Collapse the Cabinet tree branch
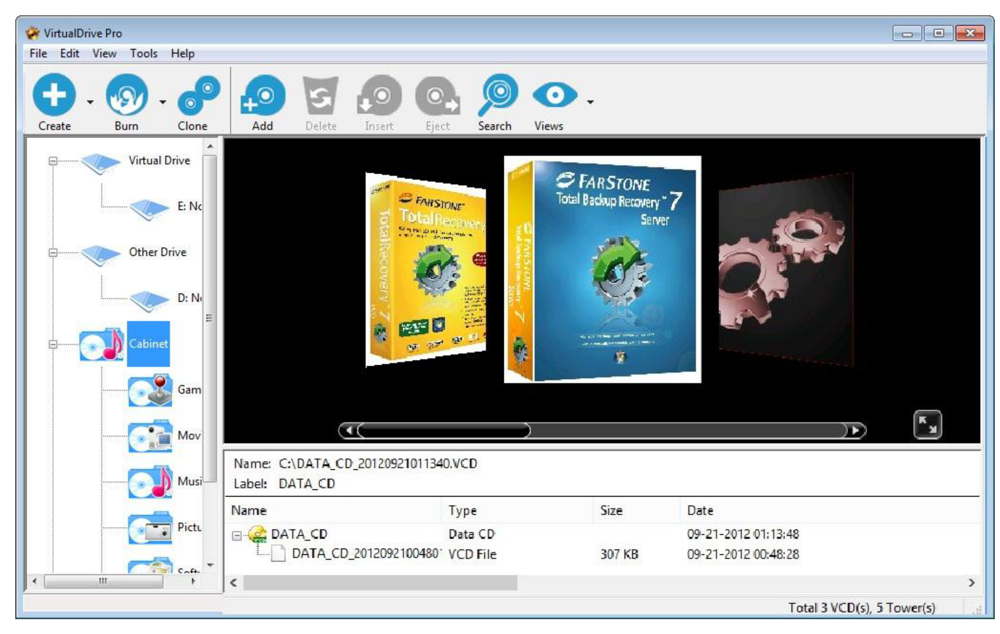The width and height of the screenshot is (1000, 634). 54,344
